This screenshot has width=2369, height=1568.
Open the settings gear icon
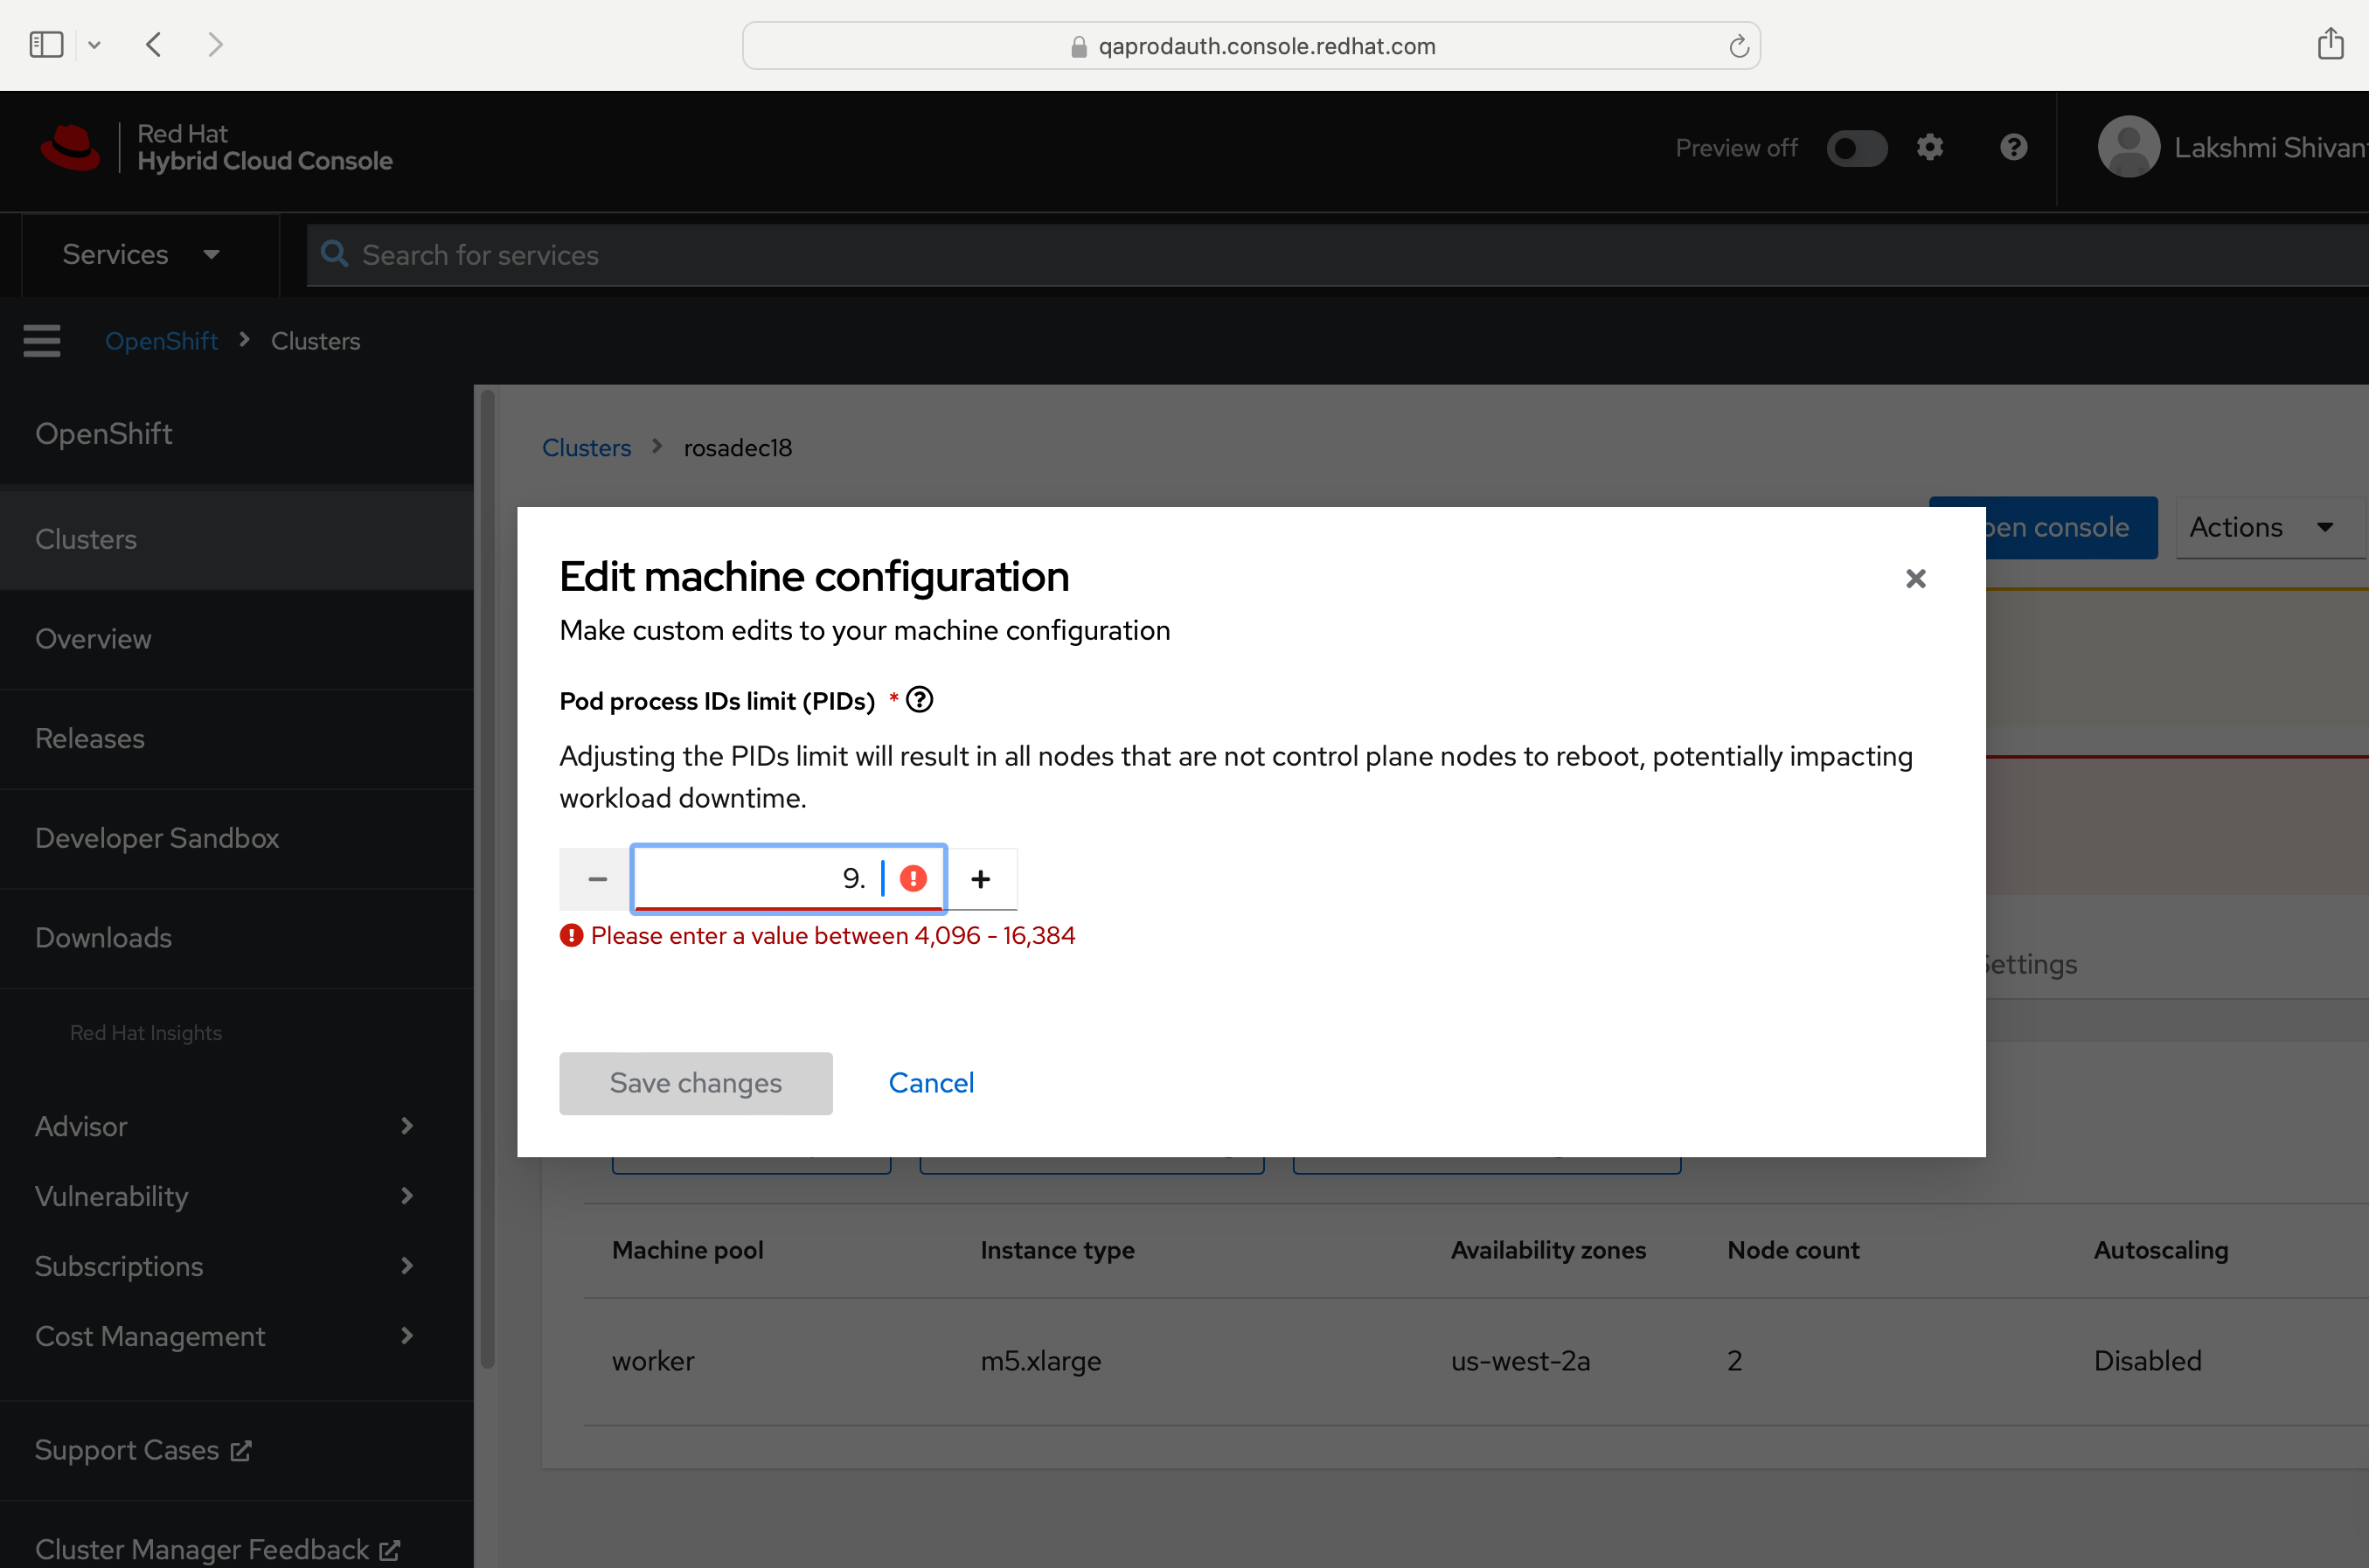[x=1929, y=148]
